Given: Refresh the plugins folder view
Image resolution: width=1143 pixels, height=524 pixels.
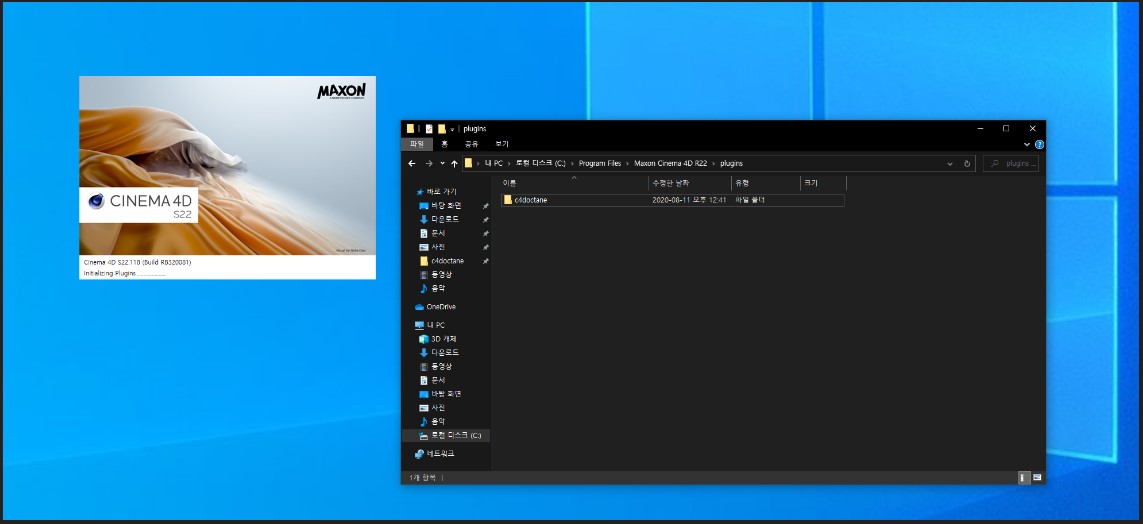Looking at the screenshot, I should 967,164.
